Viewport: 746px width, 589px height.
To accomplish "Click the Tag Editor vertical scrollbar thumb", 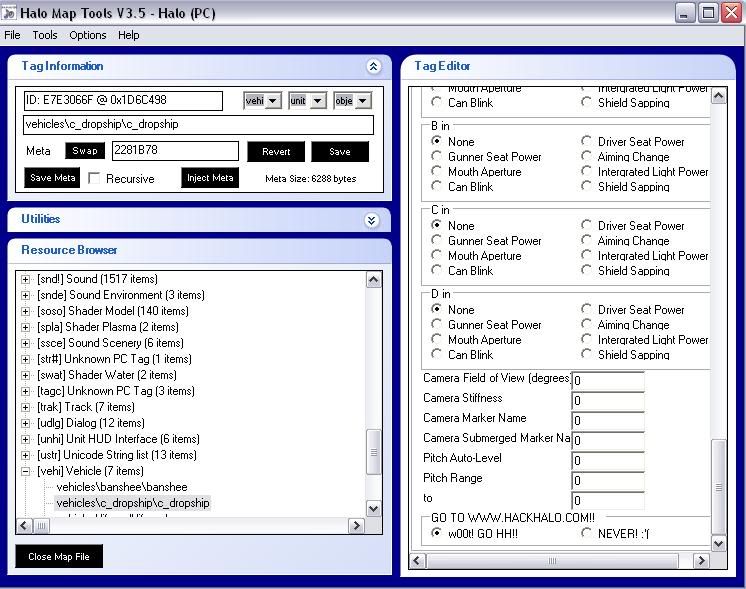I will click(x=718, y=487).
